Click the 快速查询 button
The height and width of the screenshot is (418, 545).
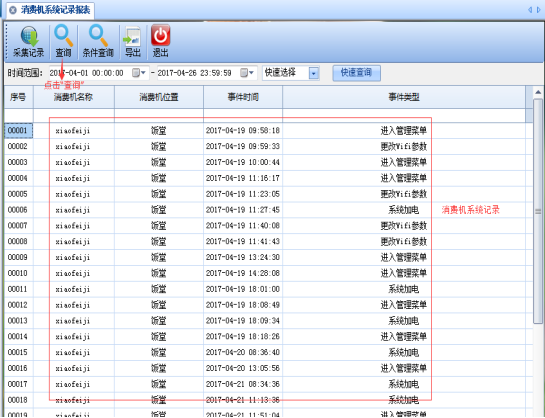(x=356, y=73)
